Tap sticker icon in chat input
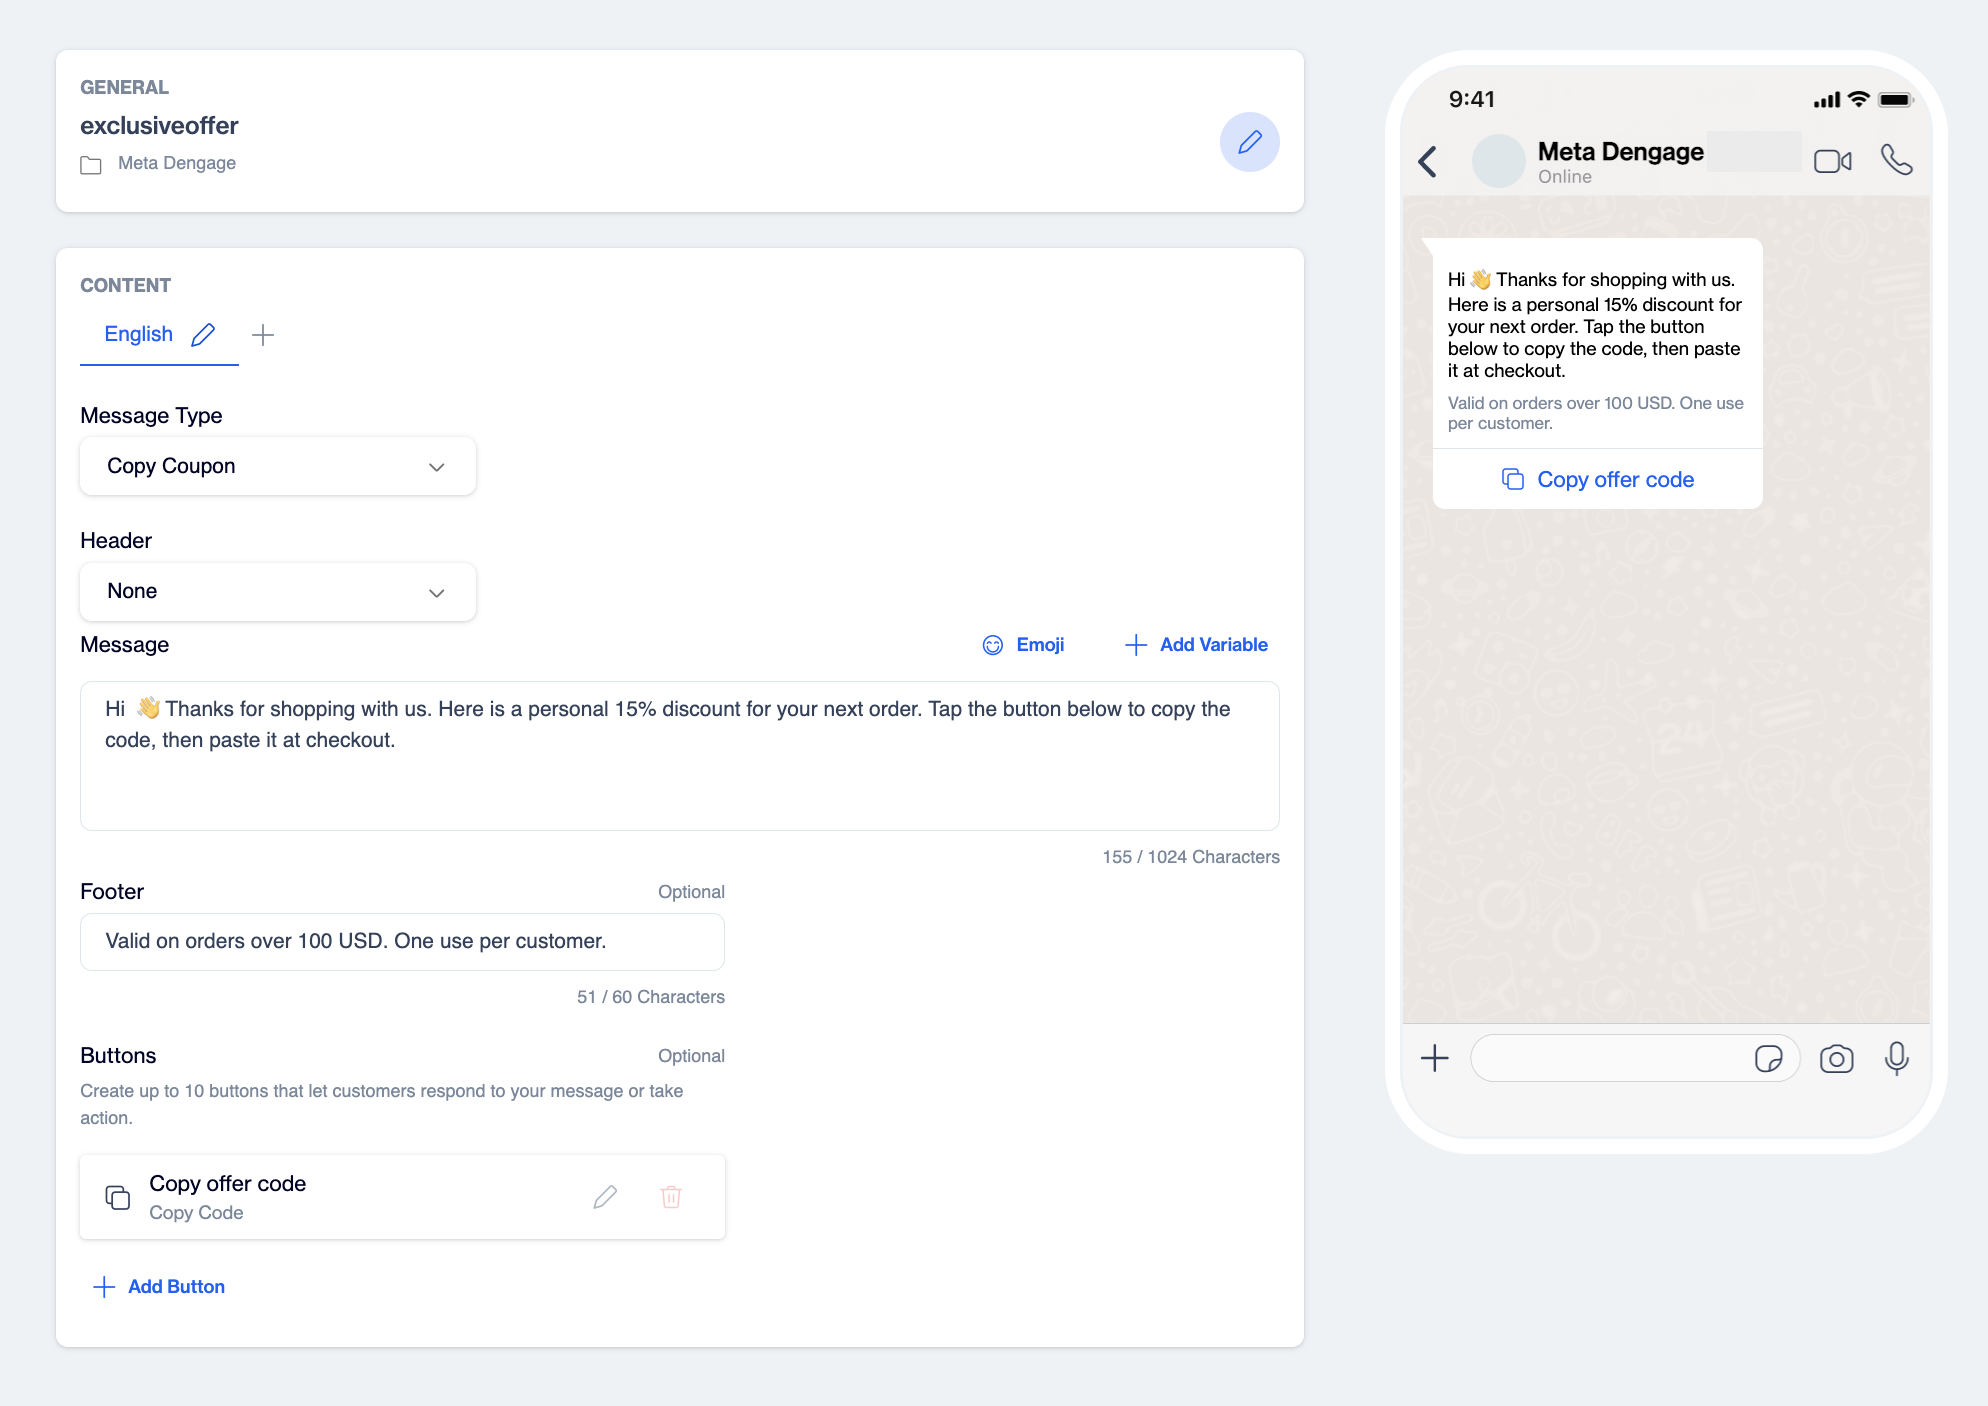1988x1406 pixels. (x=1768, y=1059)
